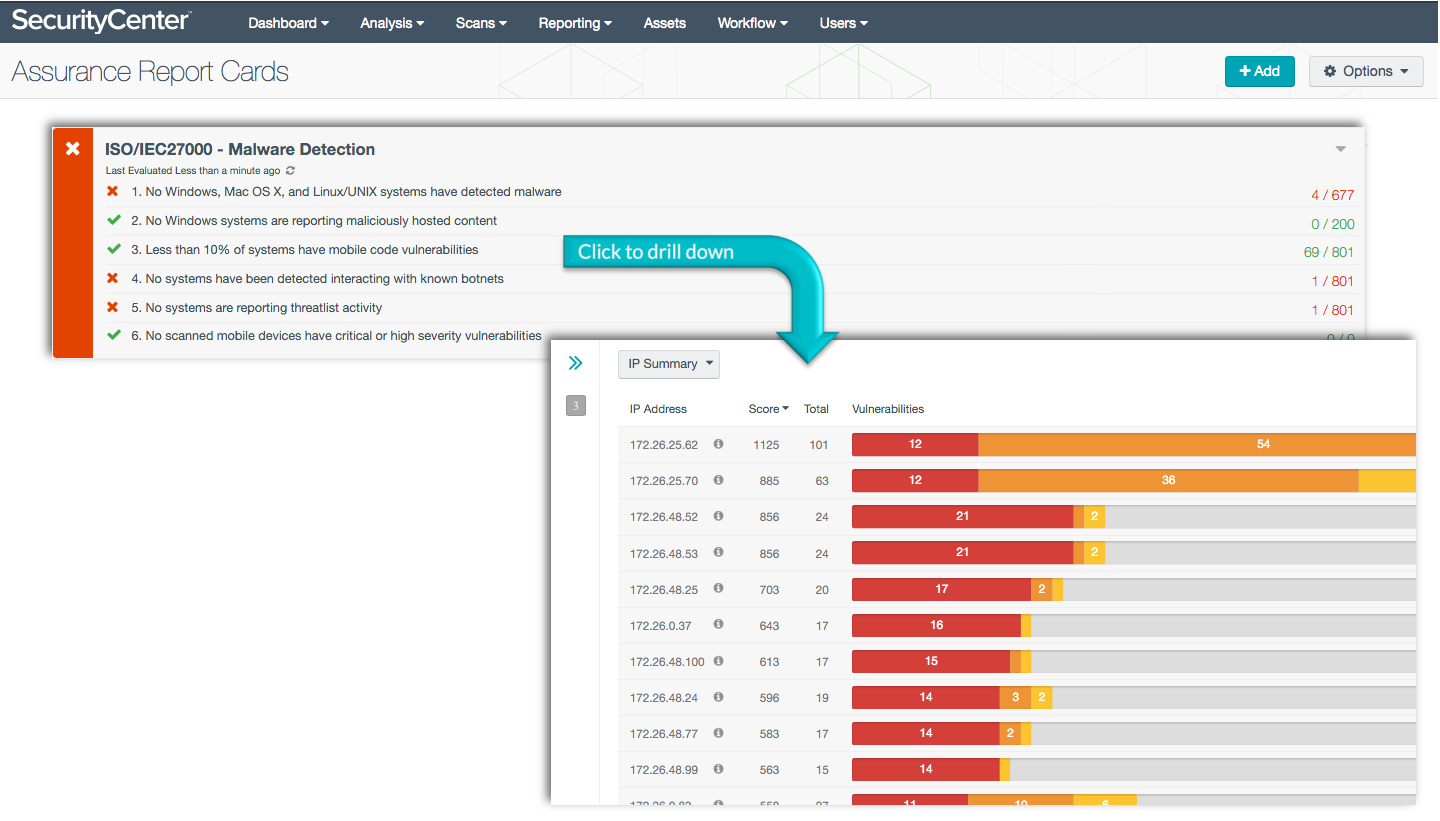Select IP address 172.26.25.62
Viewport: 1440px width, 821px height.
click(664, 445)
